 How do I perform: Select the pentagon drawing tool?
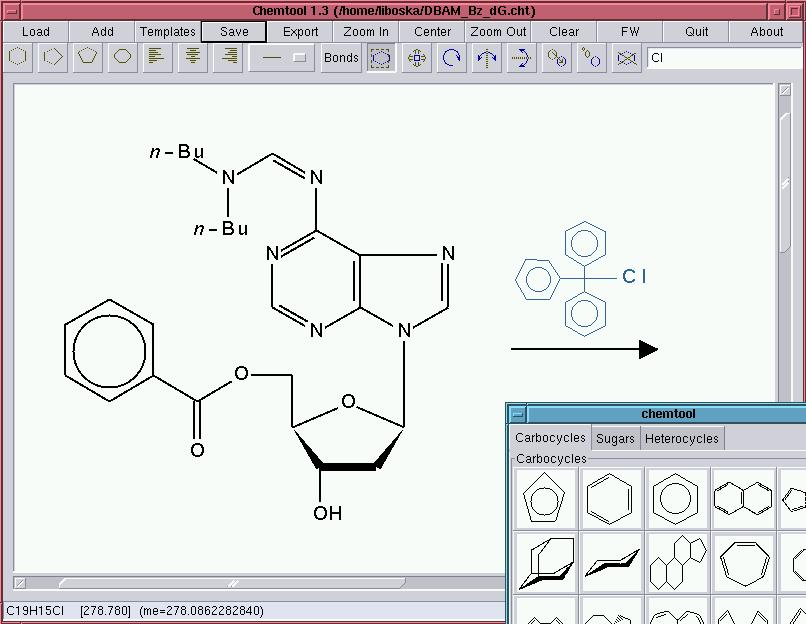[x=52, y=58]
